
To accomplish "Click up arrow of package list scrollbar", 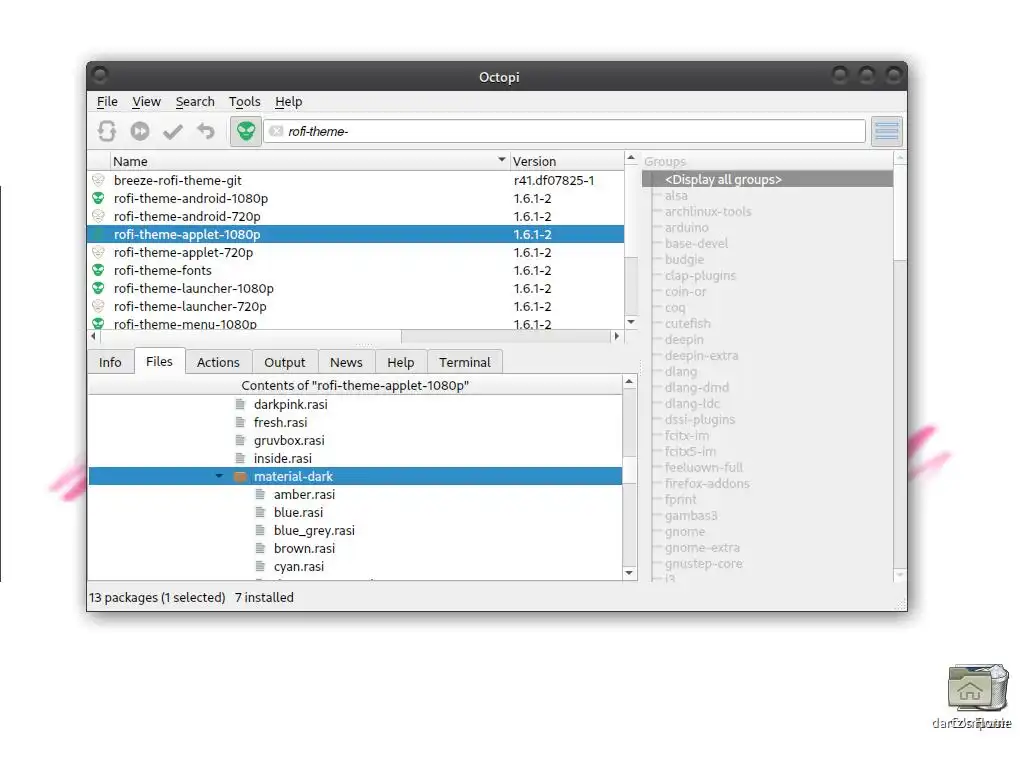I will tap(631, 158).
